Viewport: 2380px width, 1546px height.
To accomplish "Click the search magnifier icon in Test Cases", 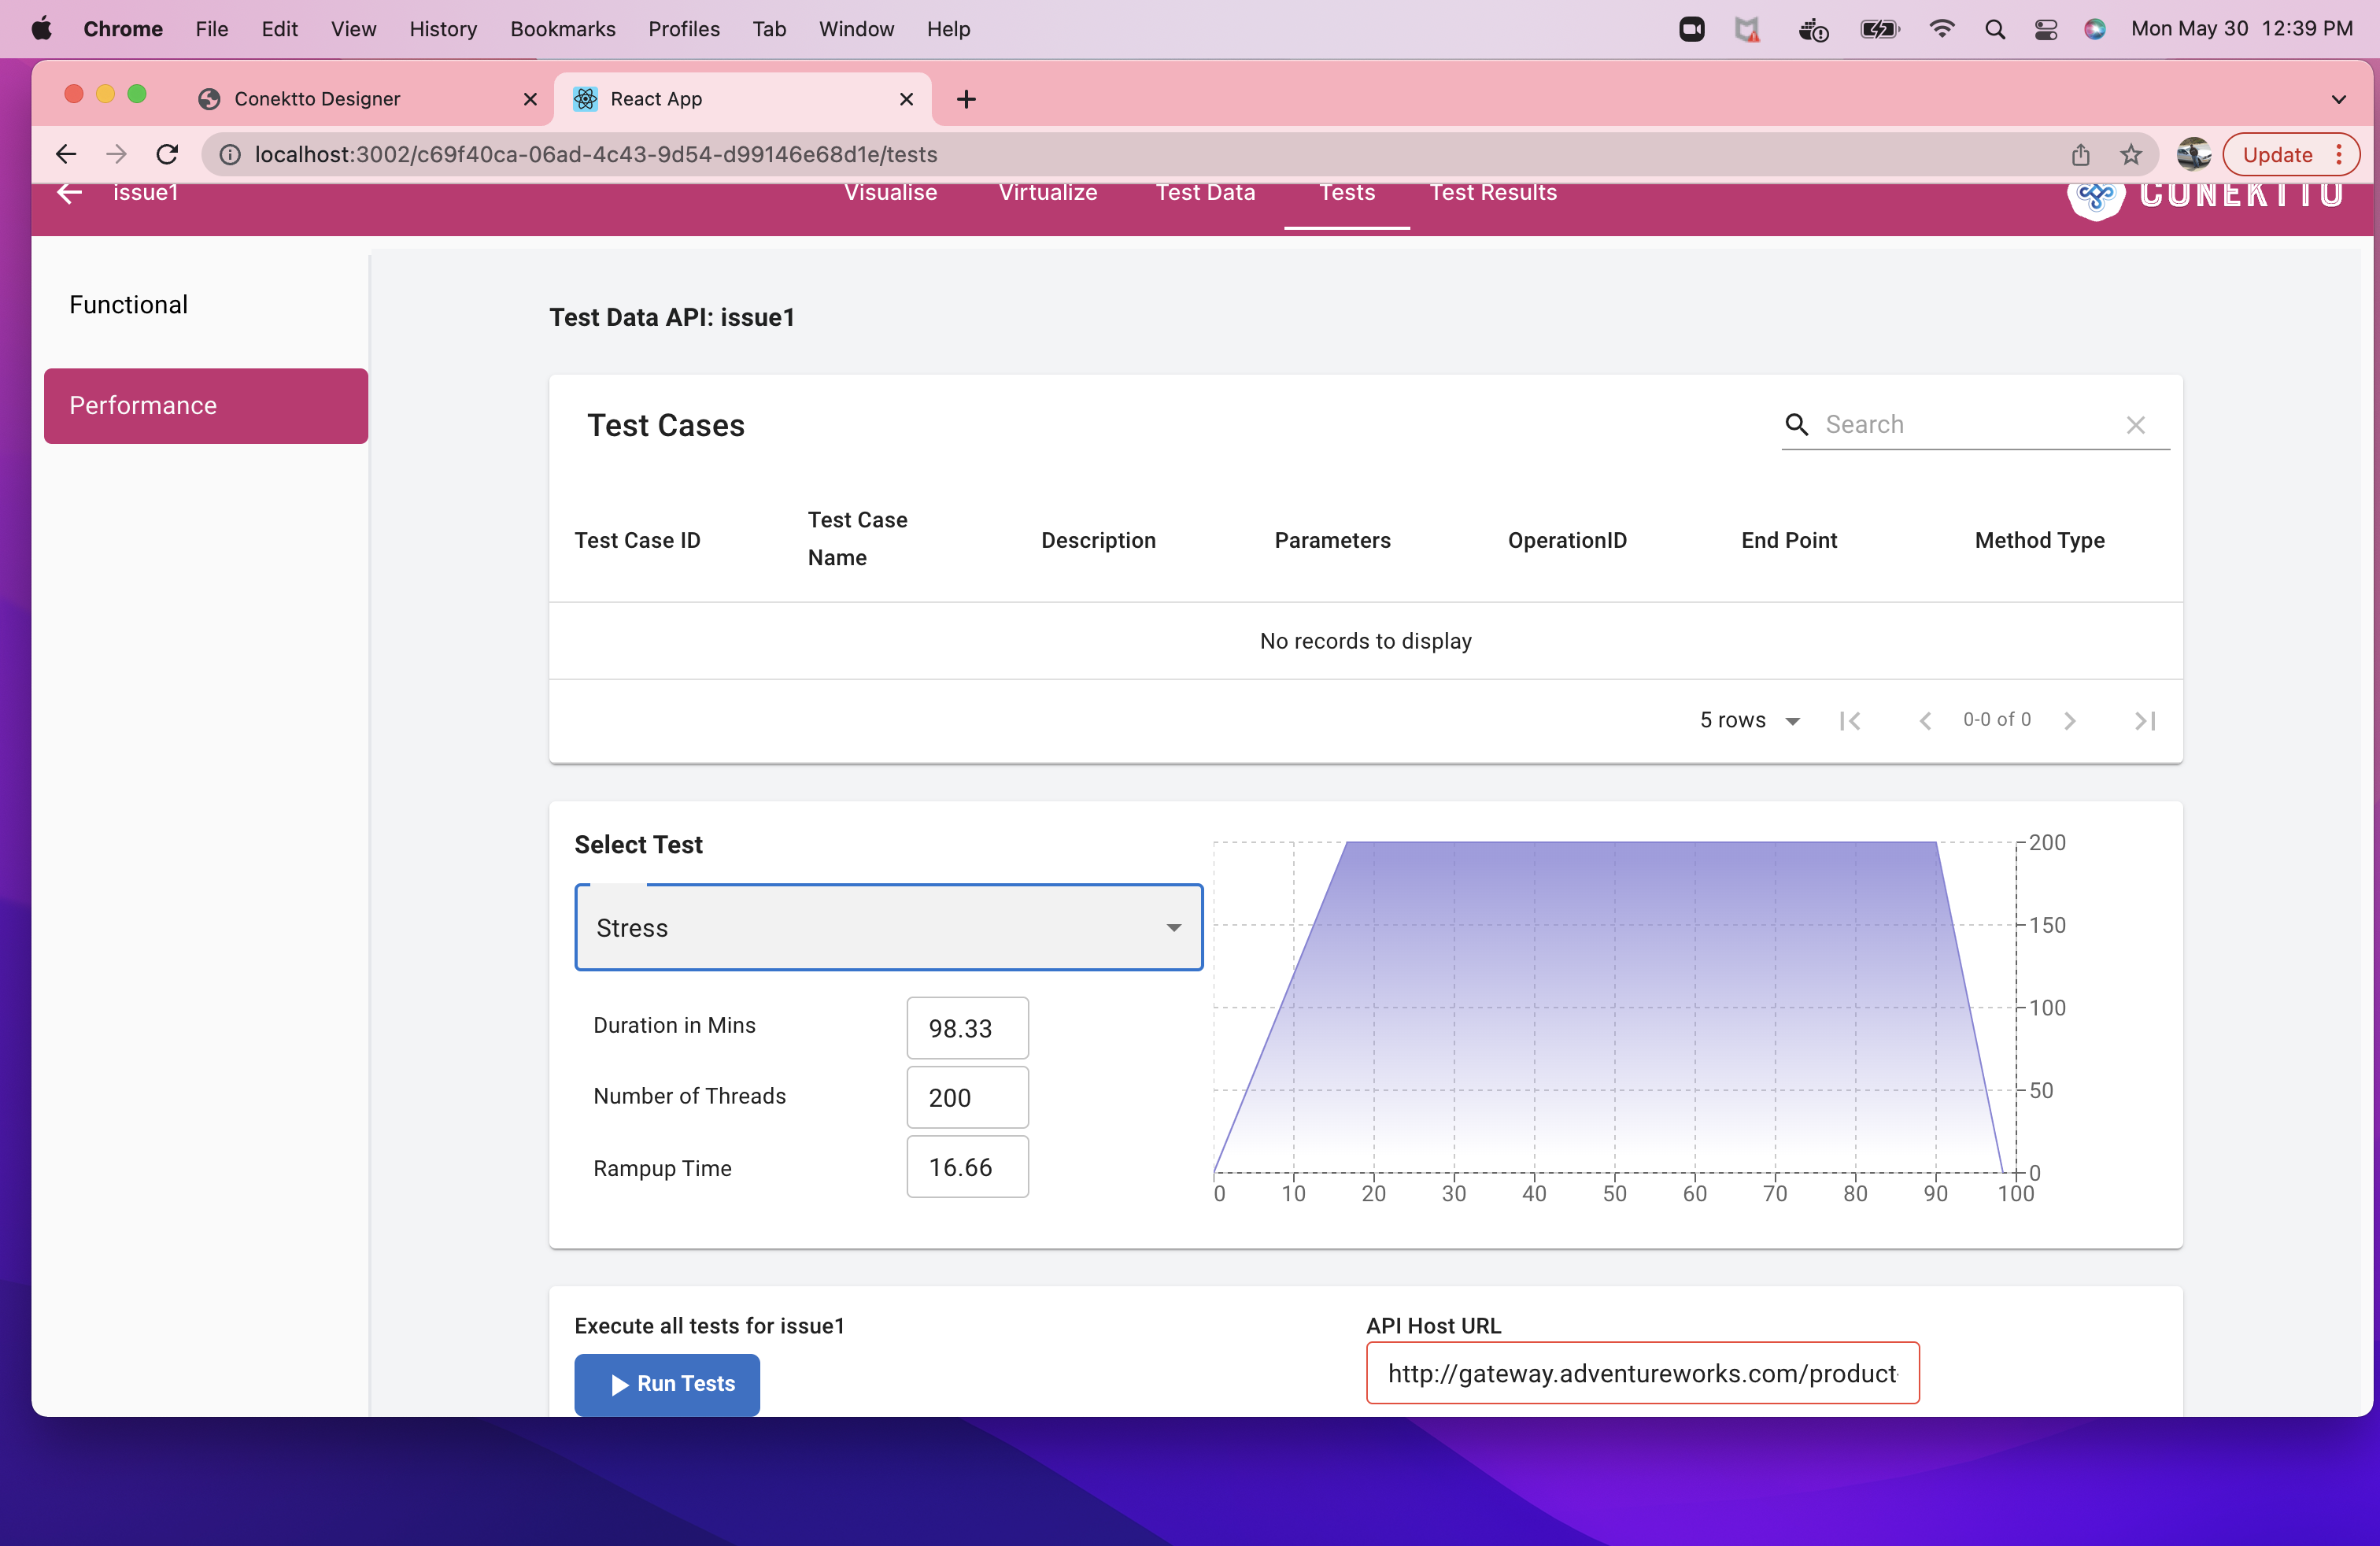I will point(1797,425).
